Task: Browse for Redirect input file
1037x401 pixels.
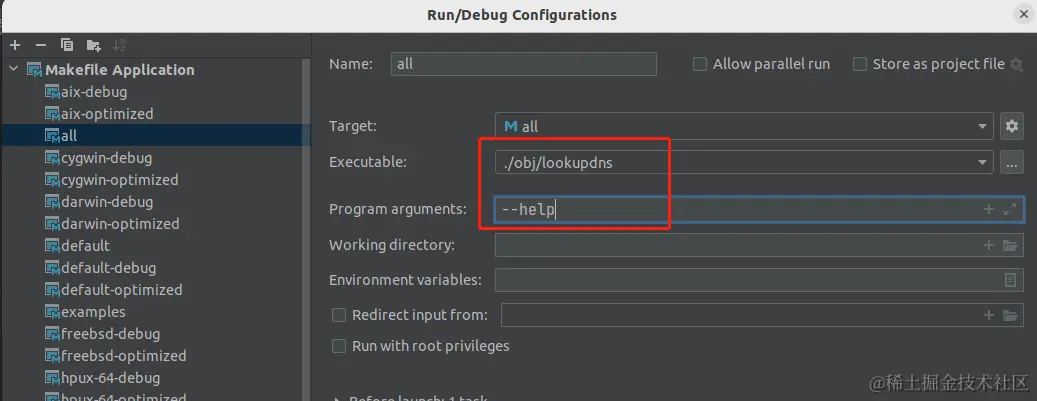Action: pyautogui.click(x=1010, y=315)
